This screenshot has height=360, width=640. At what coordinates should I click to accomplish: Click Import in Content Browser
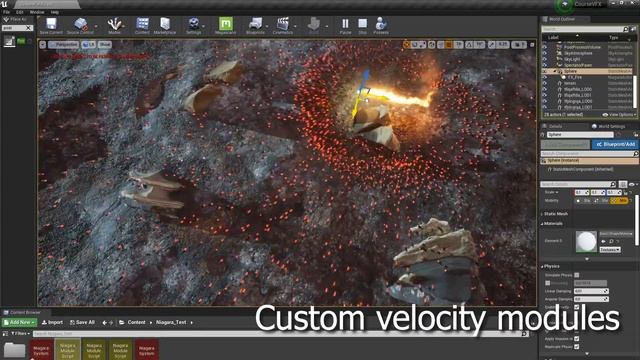(52, 322)
